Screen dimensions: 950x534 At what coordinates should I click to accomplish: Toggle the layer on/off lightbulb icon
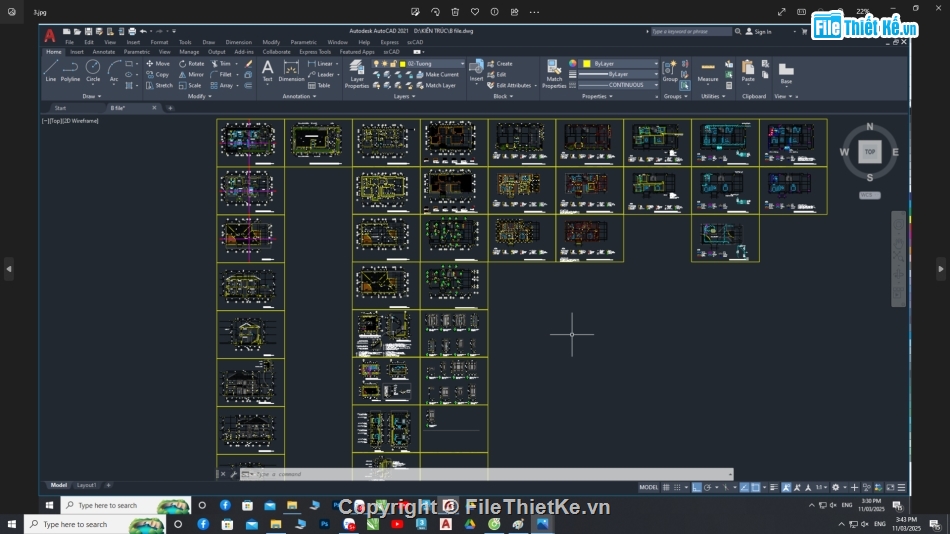click(x=376, y=64)
